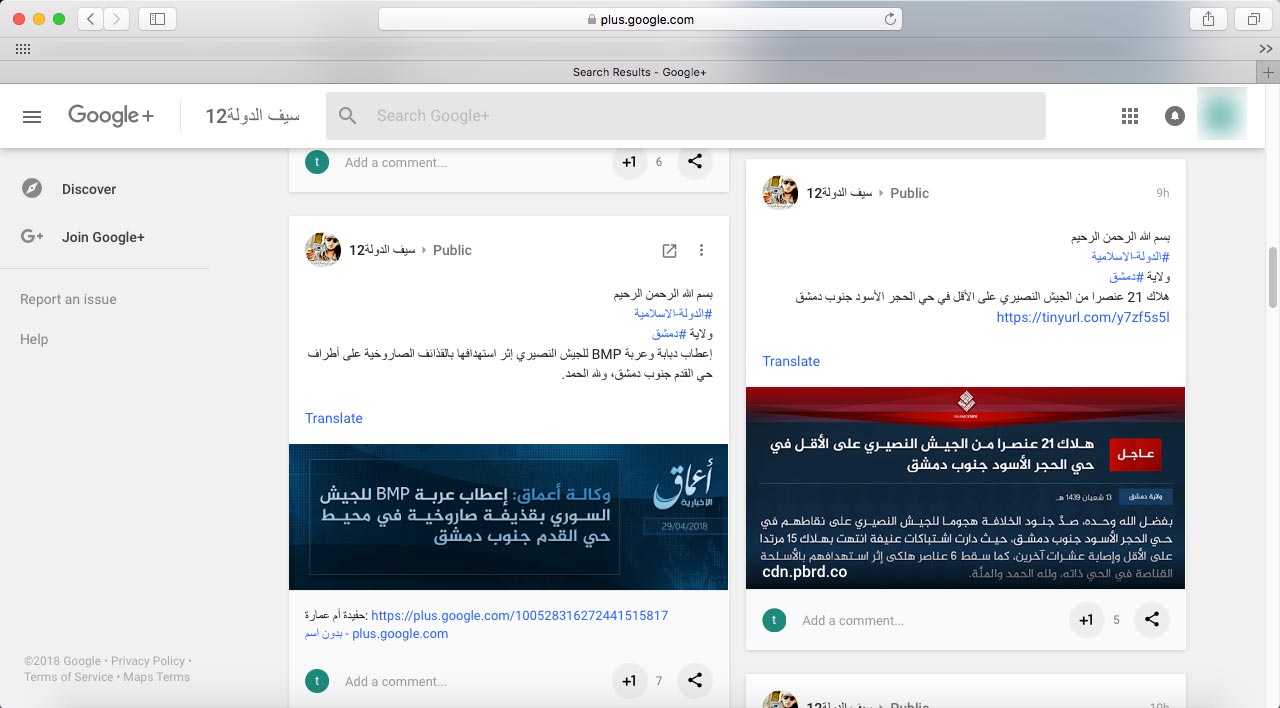Open the three-dot options menu on left post

tap(701, 250)
